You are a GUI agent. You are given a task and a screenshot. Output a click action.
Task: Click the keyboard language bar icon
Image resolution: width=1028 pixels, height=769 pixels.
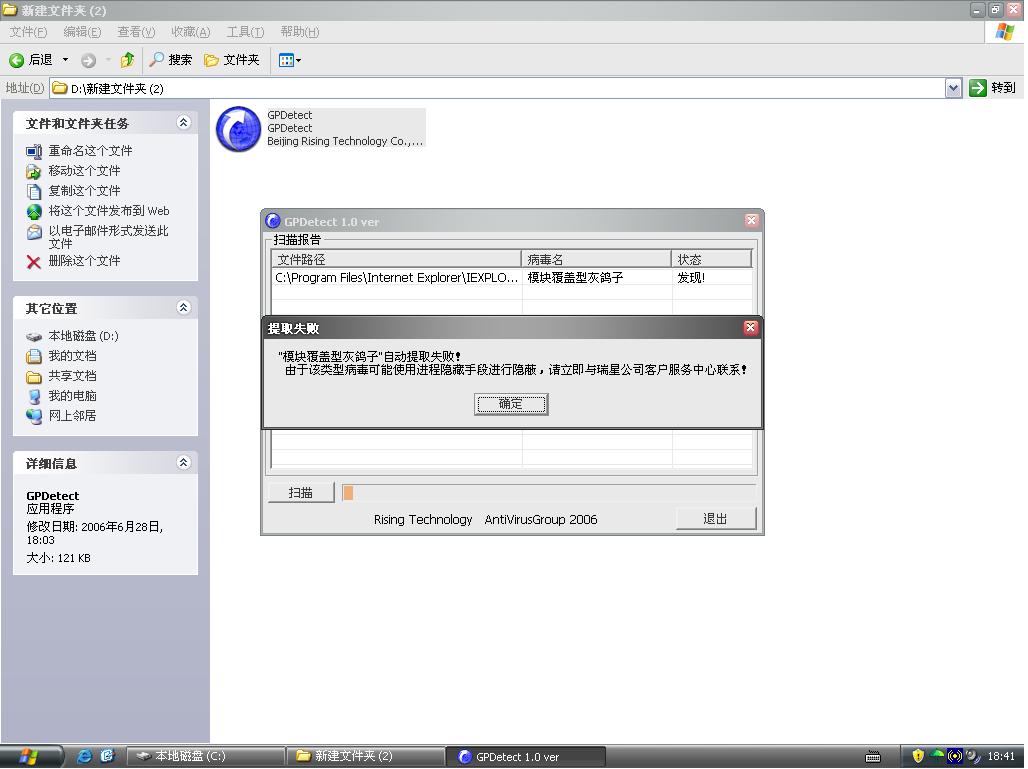click(873, 757)
